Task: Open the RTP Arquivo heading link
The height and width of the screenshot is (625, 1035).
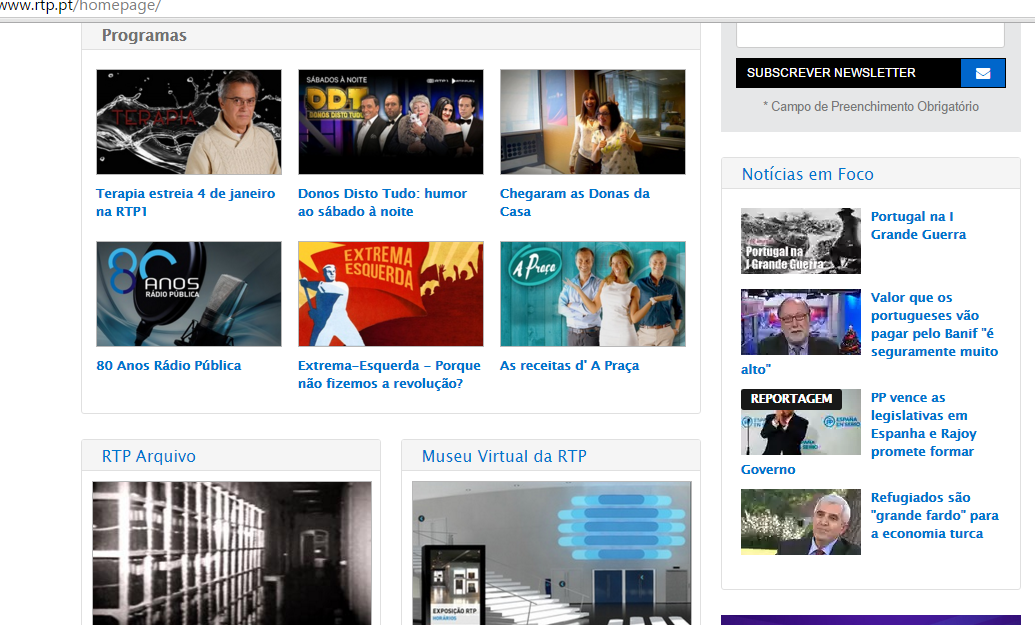Action: [149, 456]
